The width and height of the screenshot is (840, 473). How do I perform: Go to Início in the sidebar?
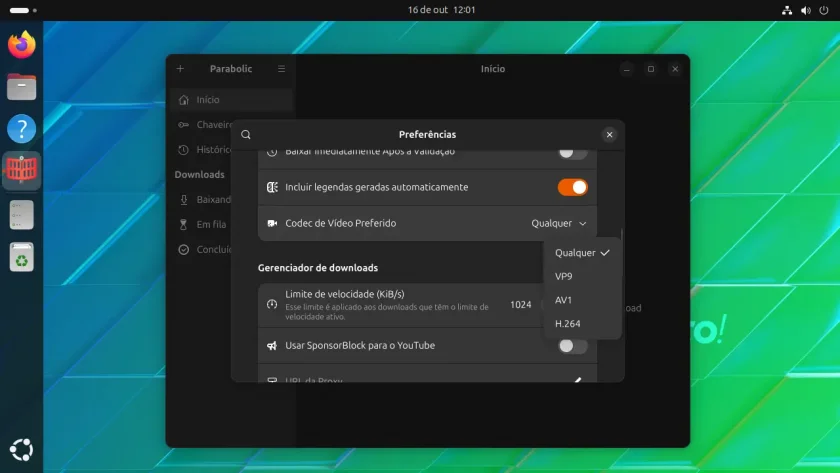231,100
